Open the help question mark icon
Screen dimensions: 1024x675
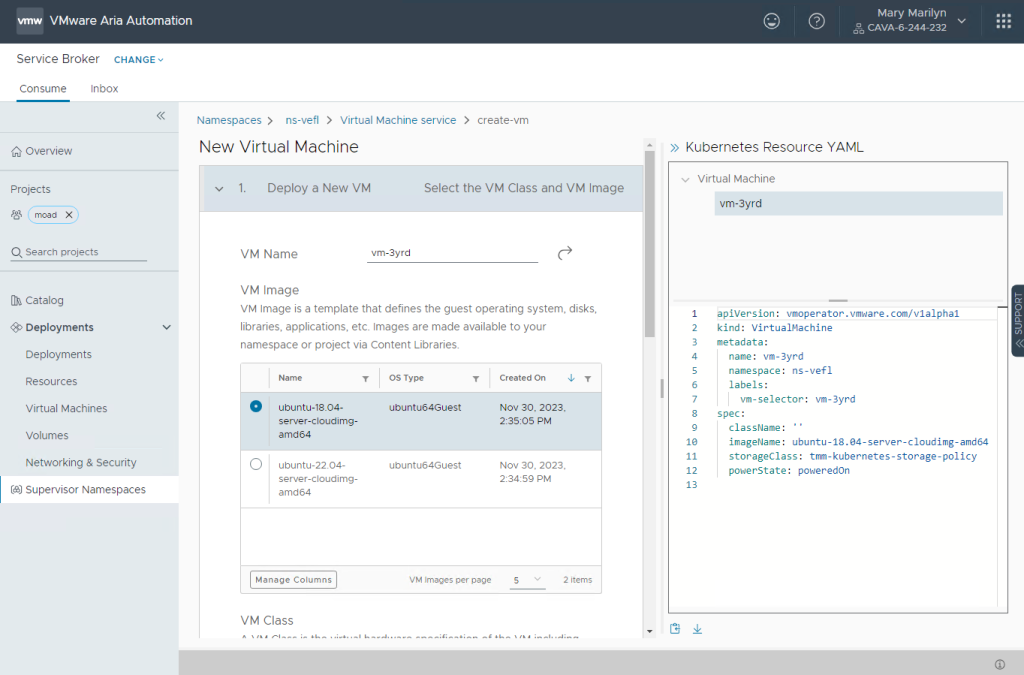click(x=817, y=21)
